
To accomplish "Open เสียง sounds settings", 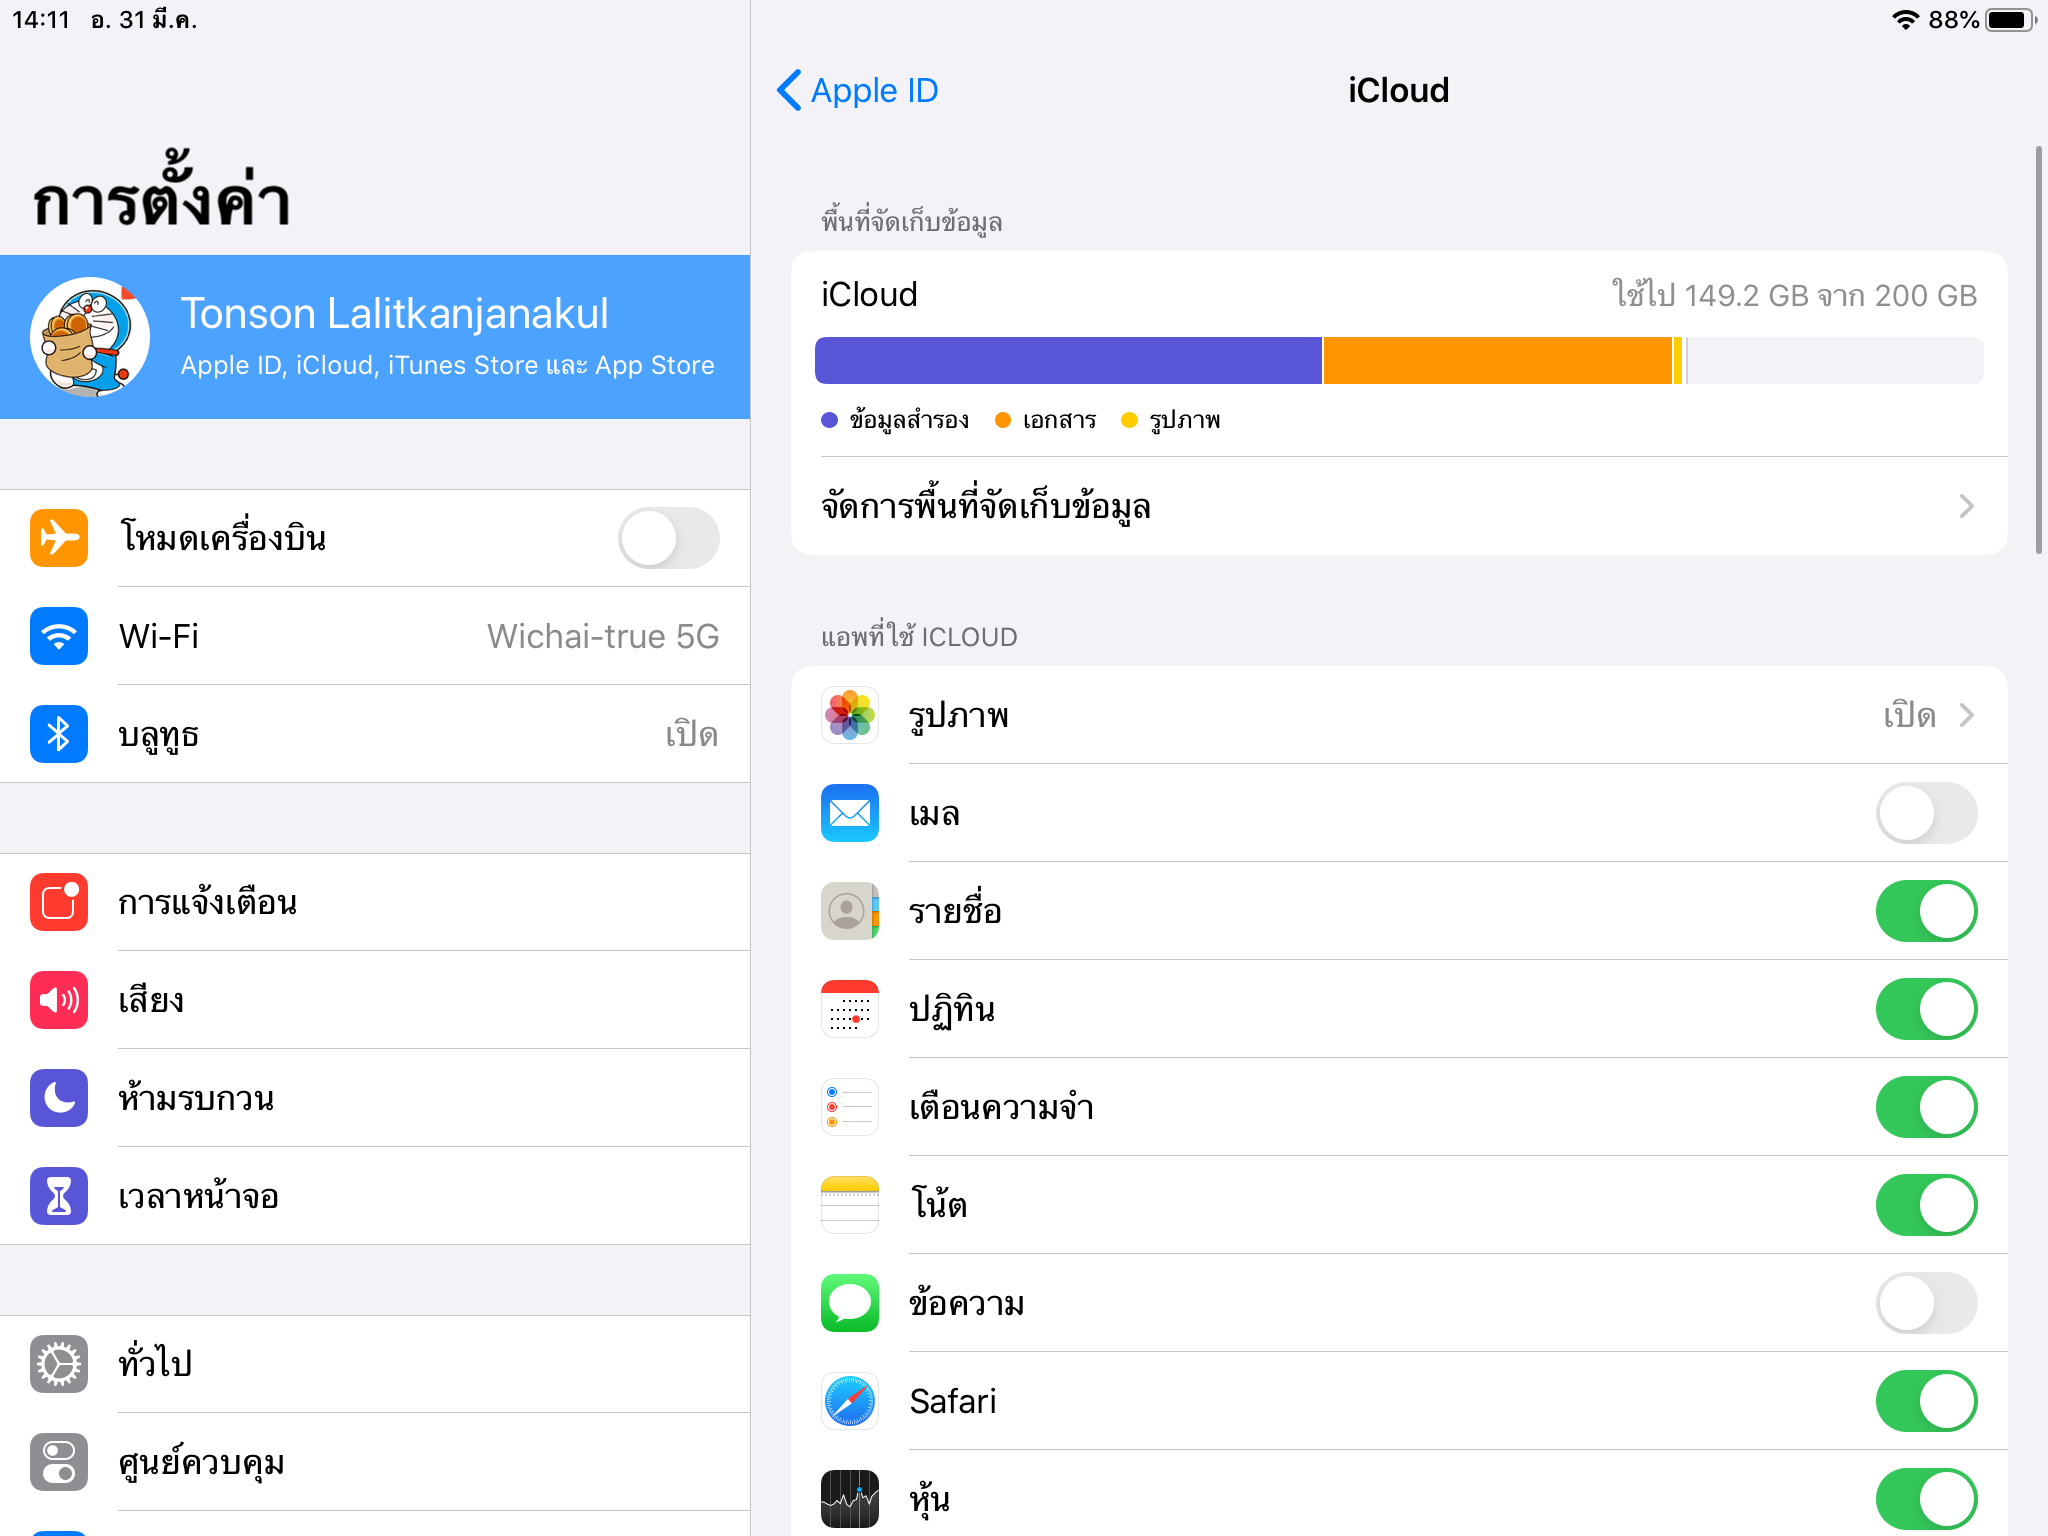I will pos(375,1000).
